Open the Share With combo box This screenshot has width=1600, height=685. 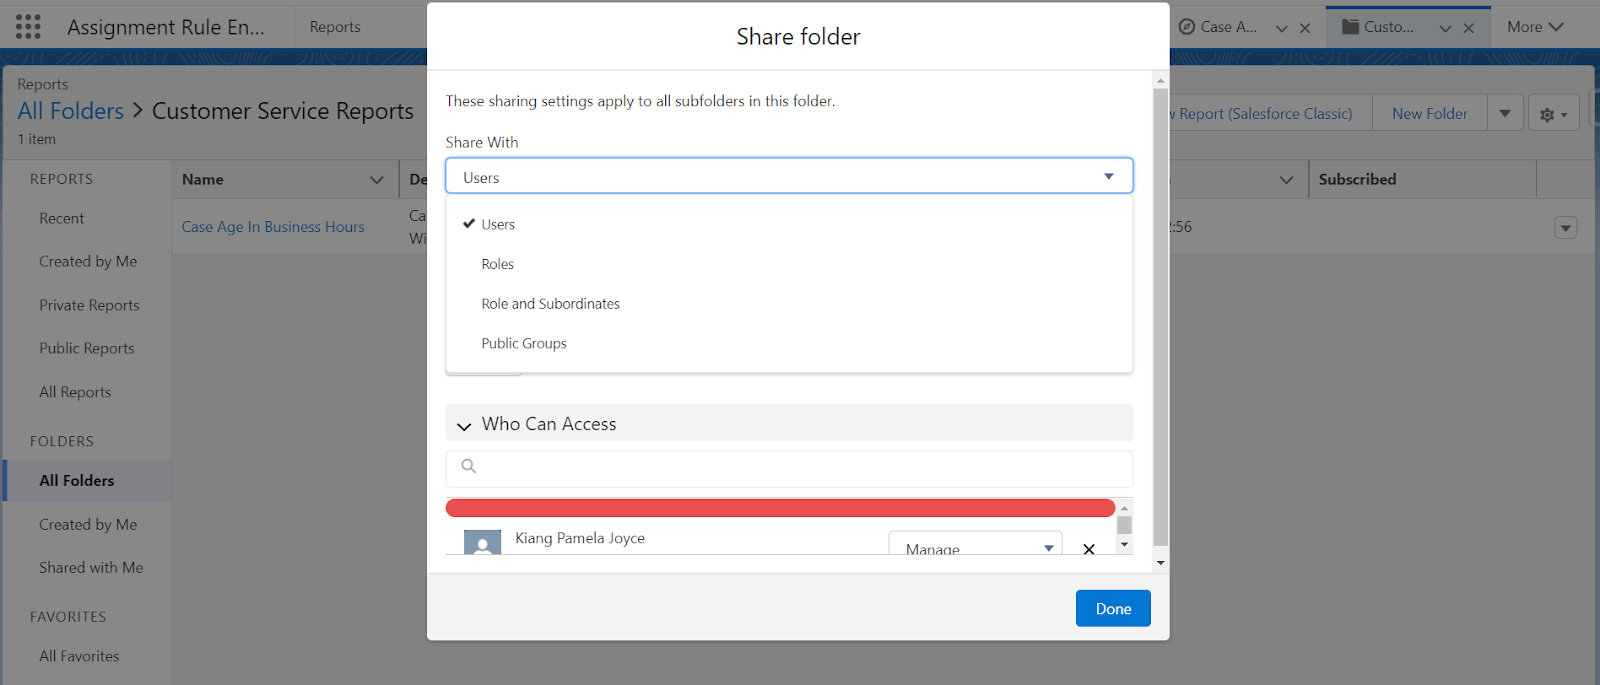(789, 176)
